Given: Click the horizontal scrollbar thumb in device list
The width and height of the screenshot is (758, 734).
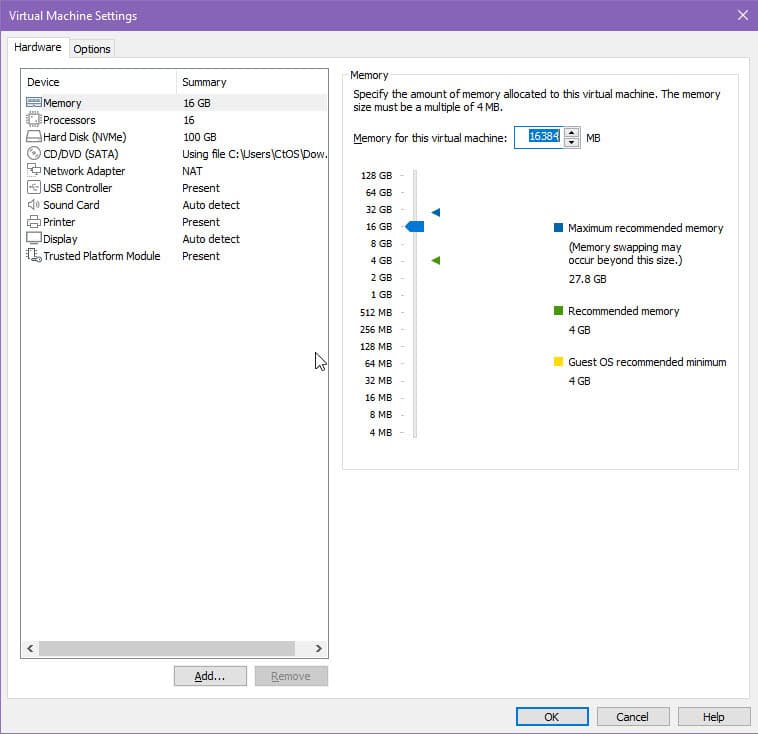Looking at the screenshot, I should pos(167,648).
